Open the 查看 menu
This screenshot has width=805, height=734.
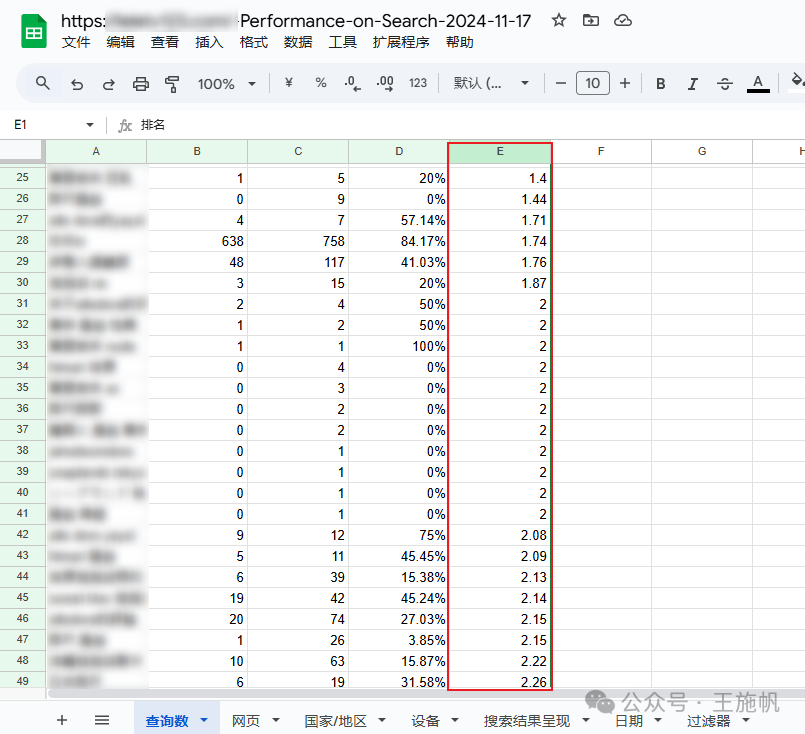coord(165,42)
